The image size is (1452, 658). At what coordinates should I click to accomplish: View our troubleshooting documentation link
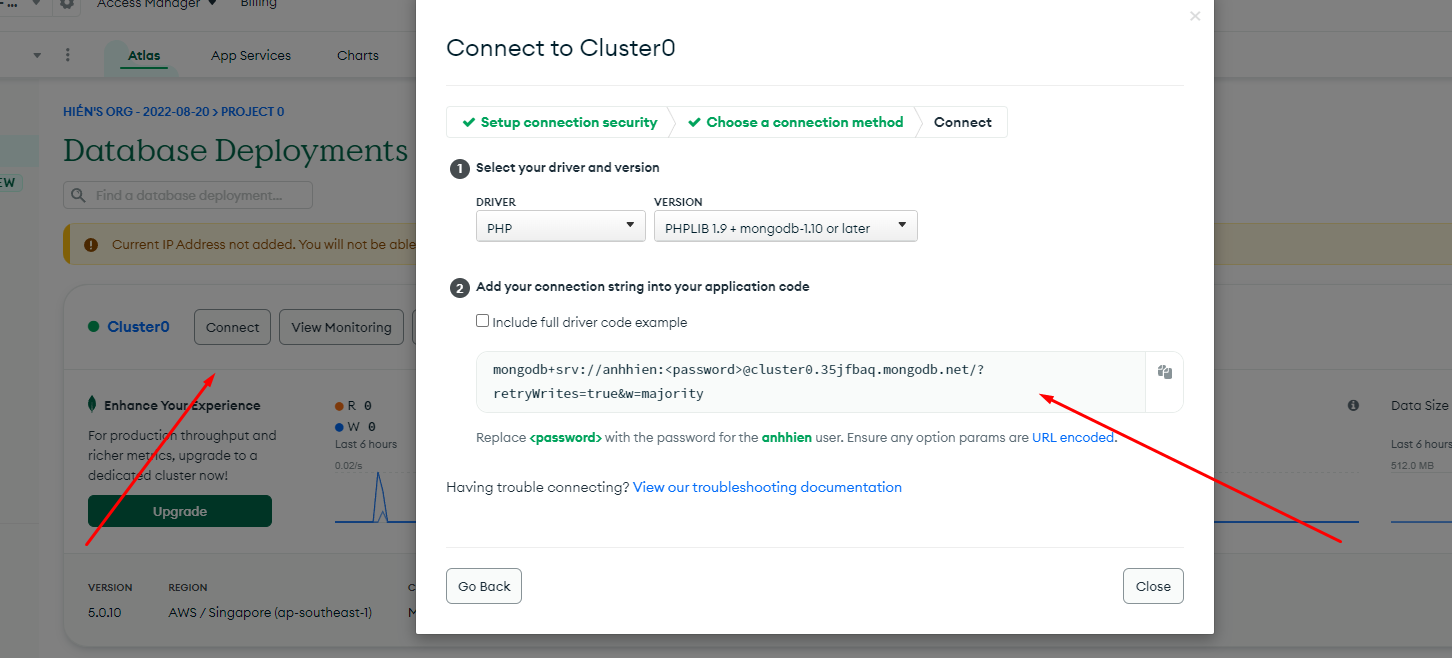point(767,487)
